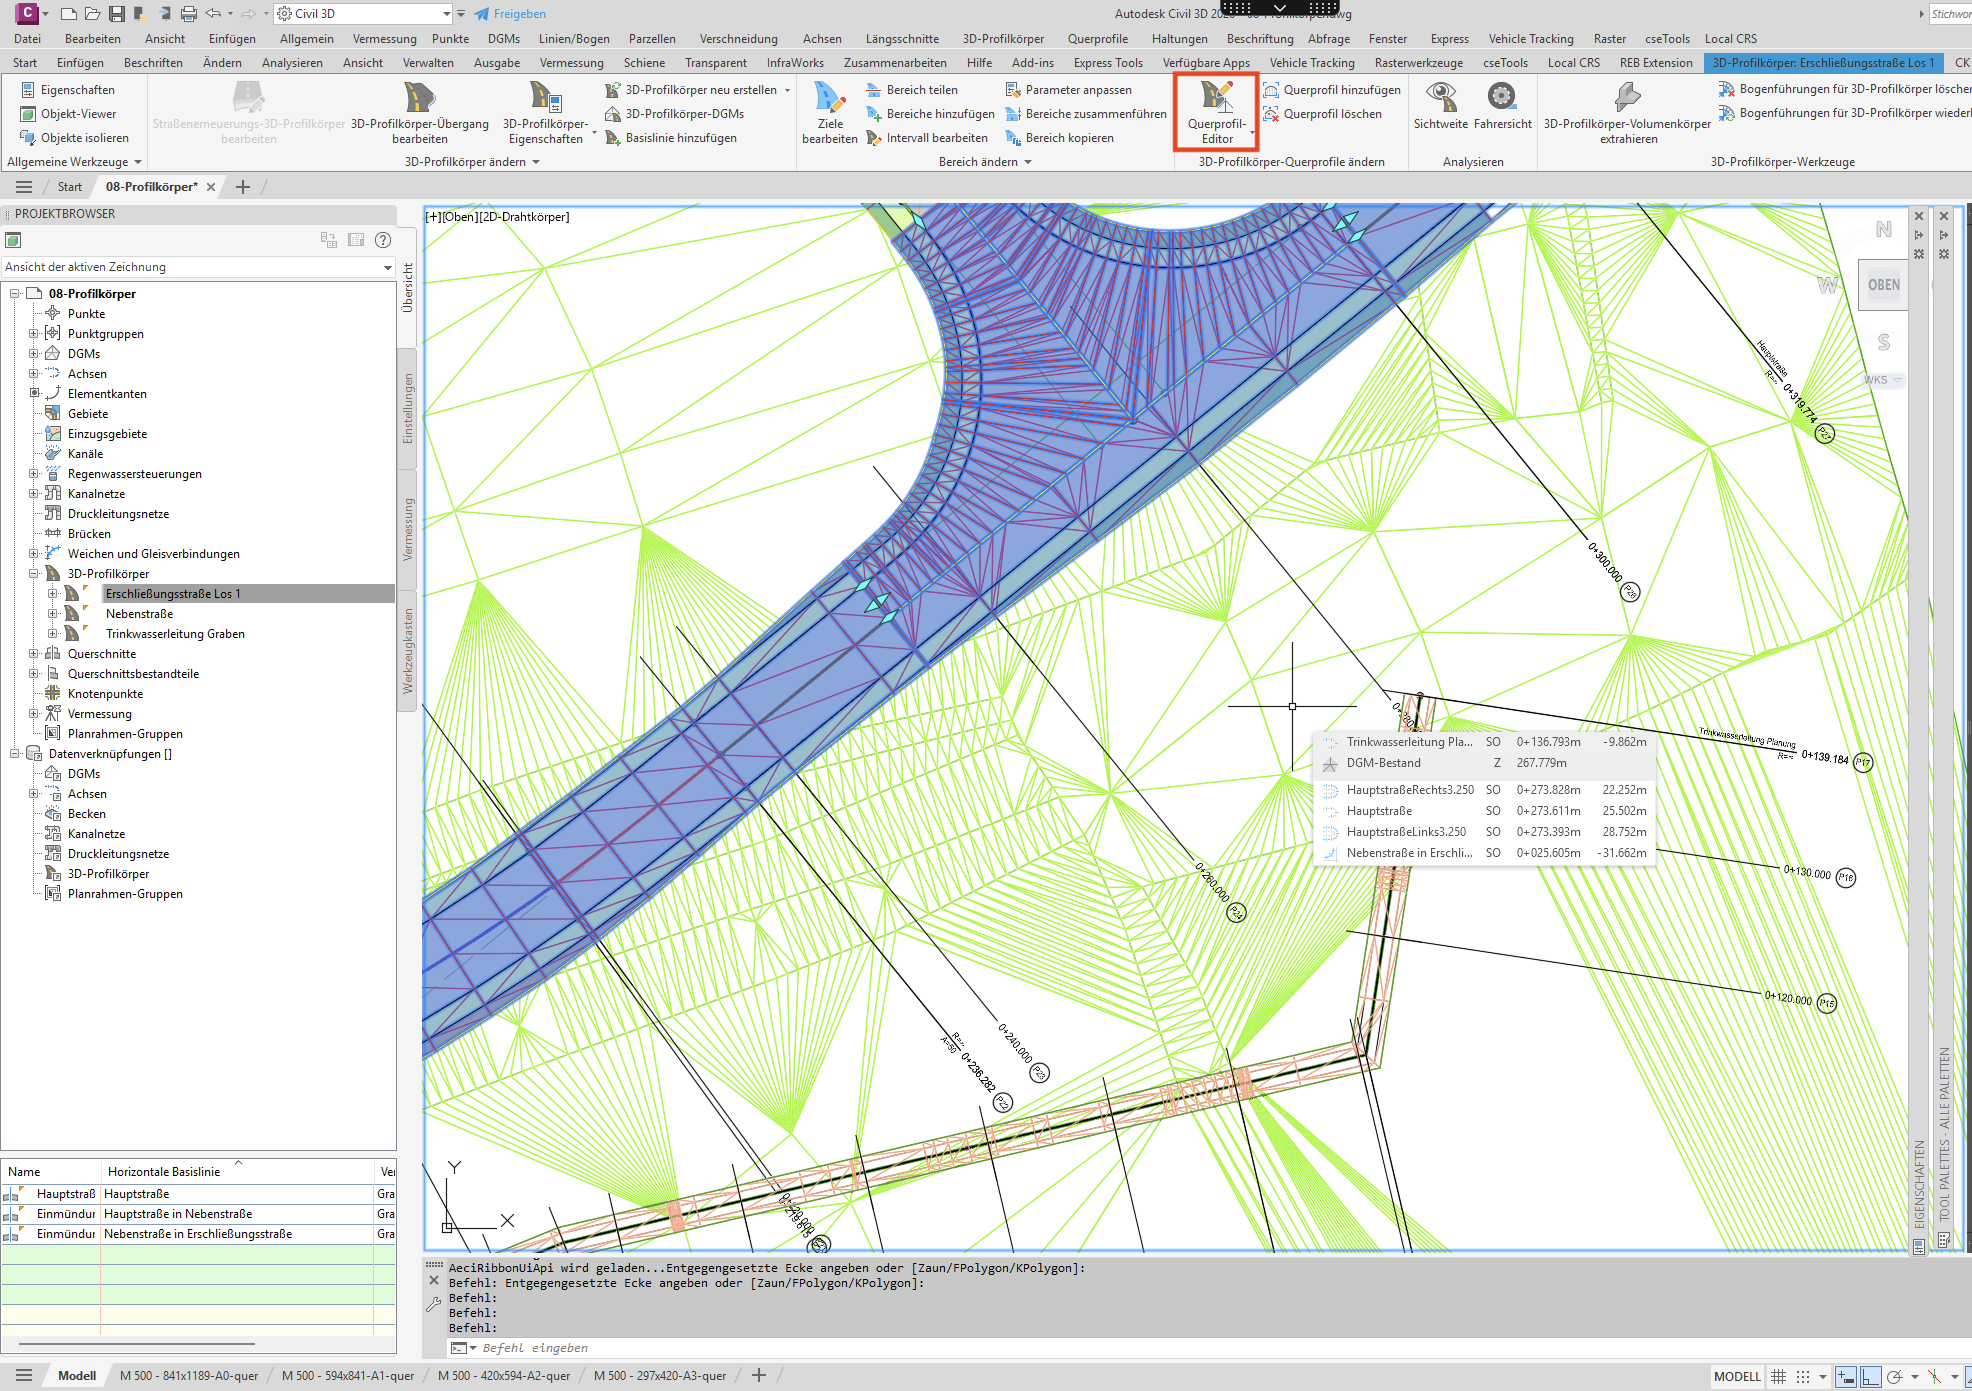Click the Print icon in quick access toolbar
Image resolution: width=1972 pixels, height=1391 pixels.
tap(188, 14)
